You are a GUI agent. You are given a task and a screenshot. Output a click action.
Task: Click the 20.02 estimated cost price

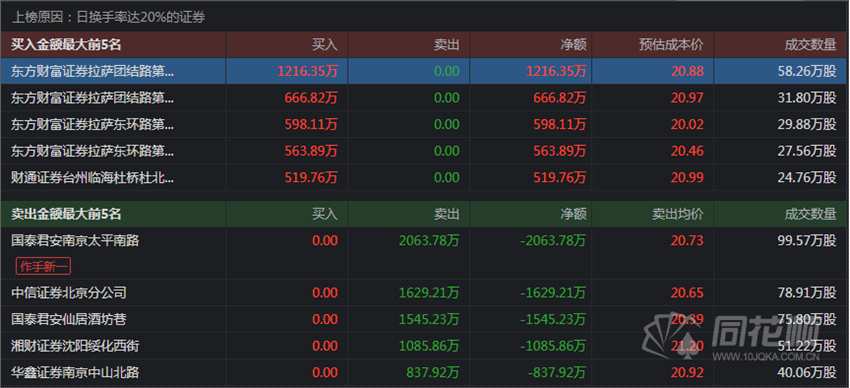click(x=687, y=124)
